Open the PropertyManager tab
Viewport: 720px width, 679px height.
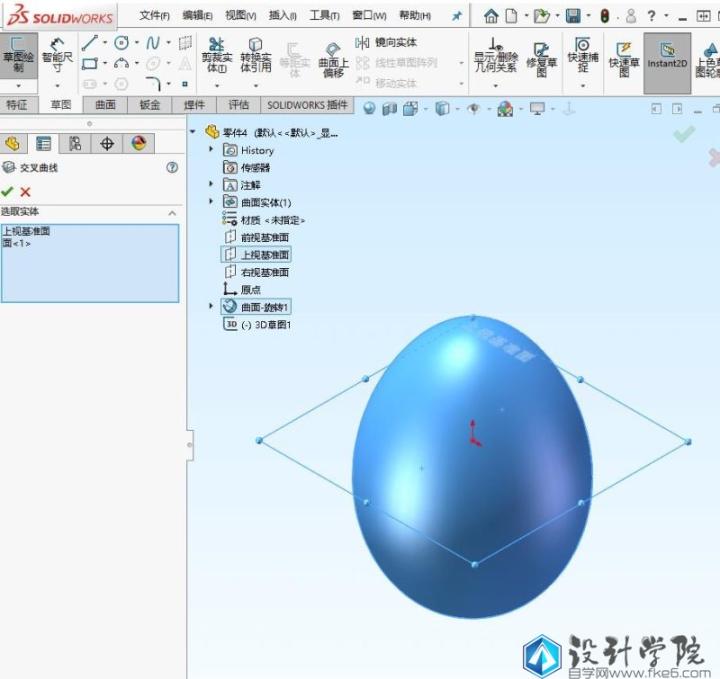[x=44, y=144]
